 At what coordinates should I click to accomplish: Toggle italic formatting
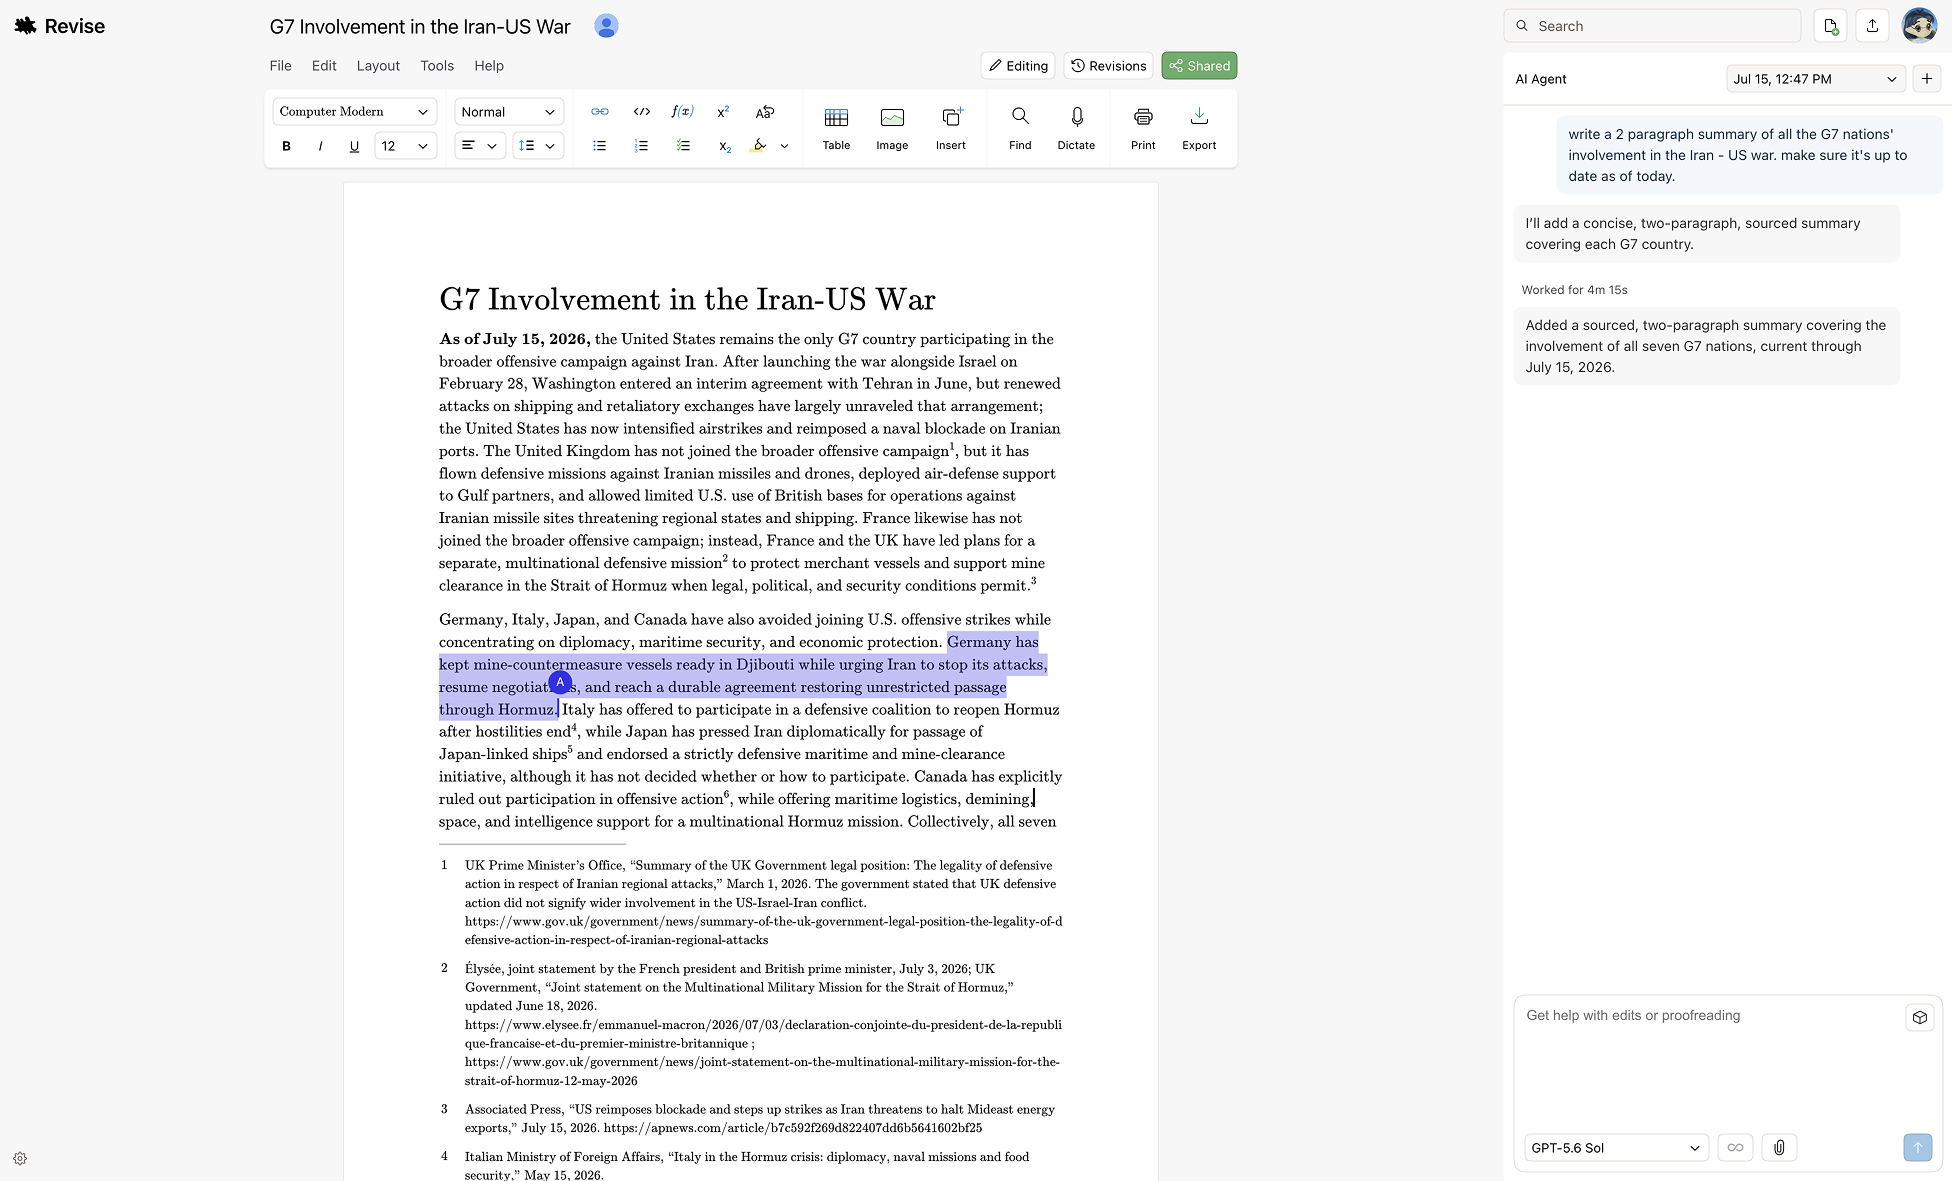click(x=320, y=146)
